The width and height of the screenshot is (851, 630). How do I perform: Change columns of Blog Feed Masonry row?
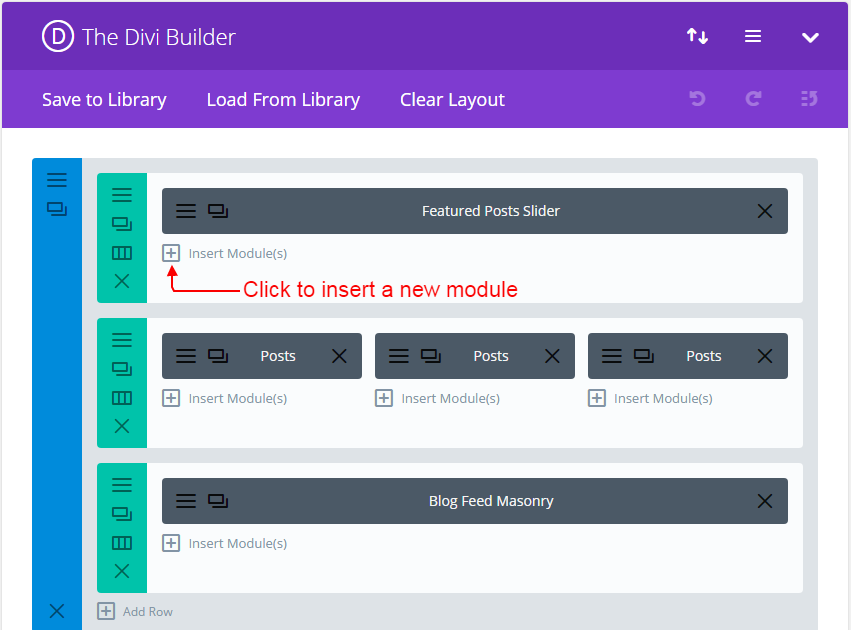coord(122,543)
